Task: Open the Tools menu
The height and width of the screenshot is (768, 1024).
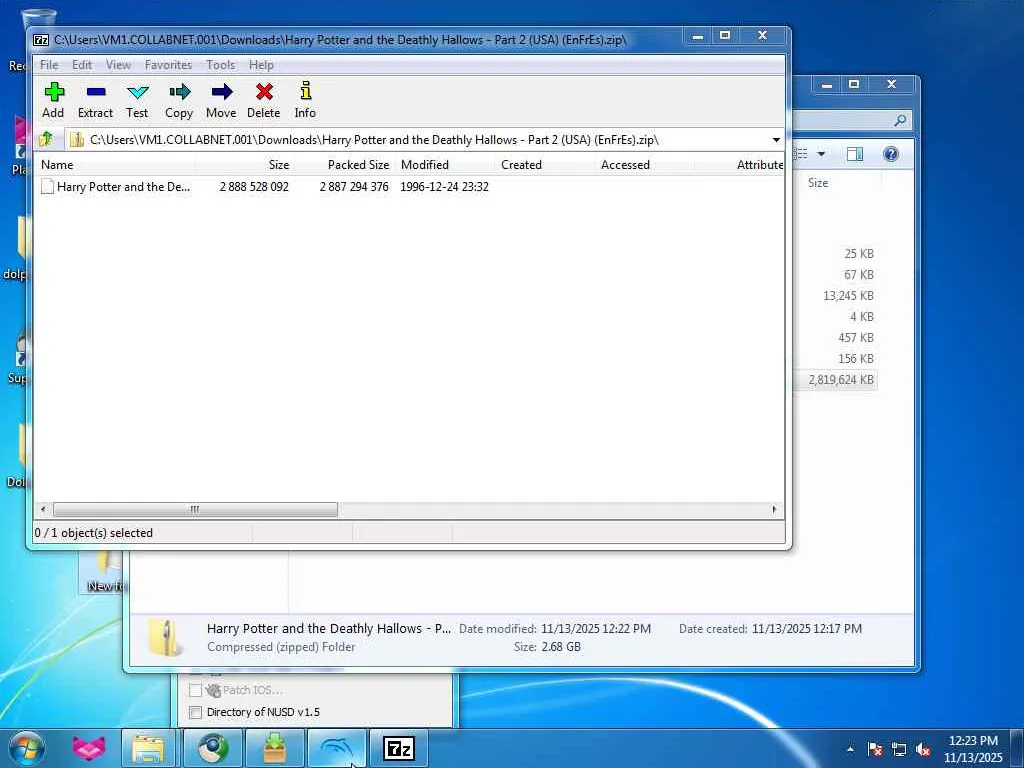Action: point(221,65)
